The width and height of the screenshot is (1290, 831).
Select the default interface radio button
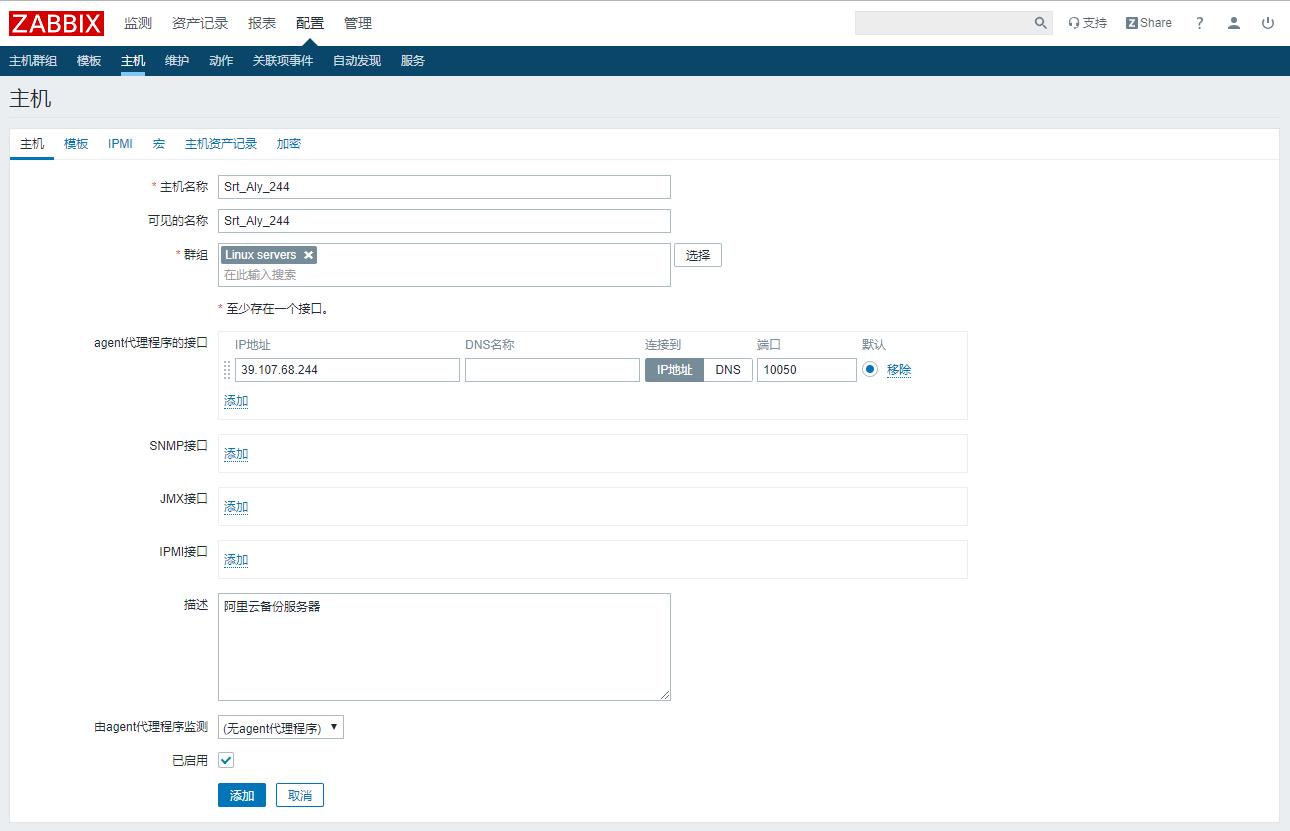tap(870, 369)
